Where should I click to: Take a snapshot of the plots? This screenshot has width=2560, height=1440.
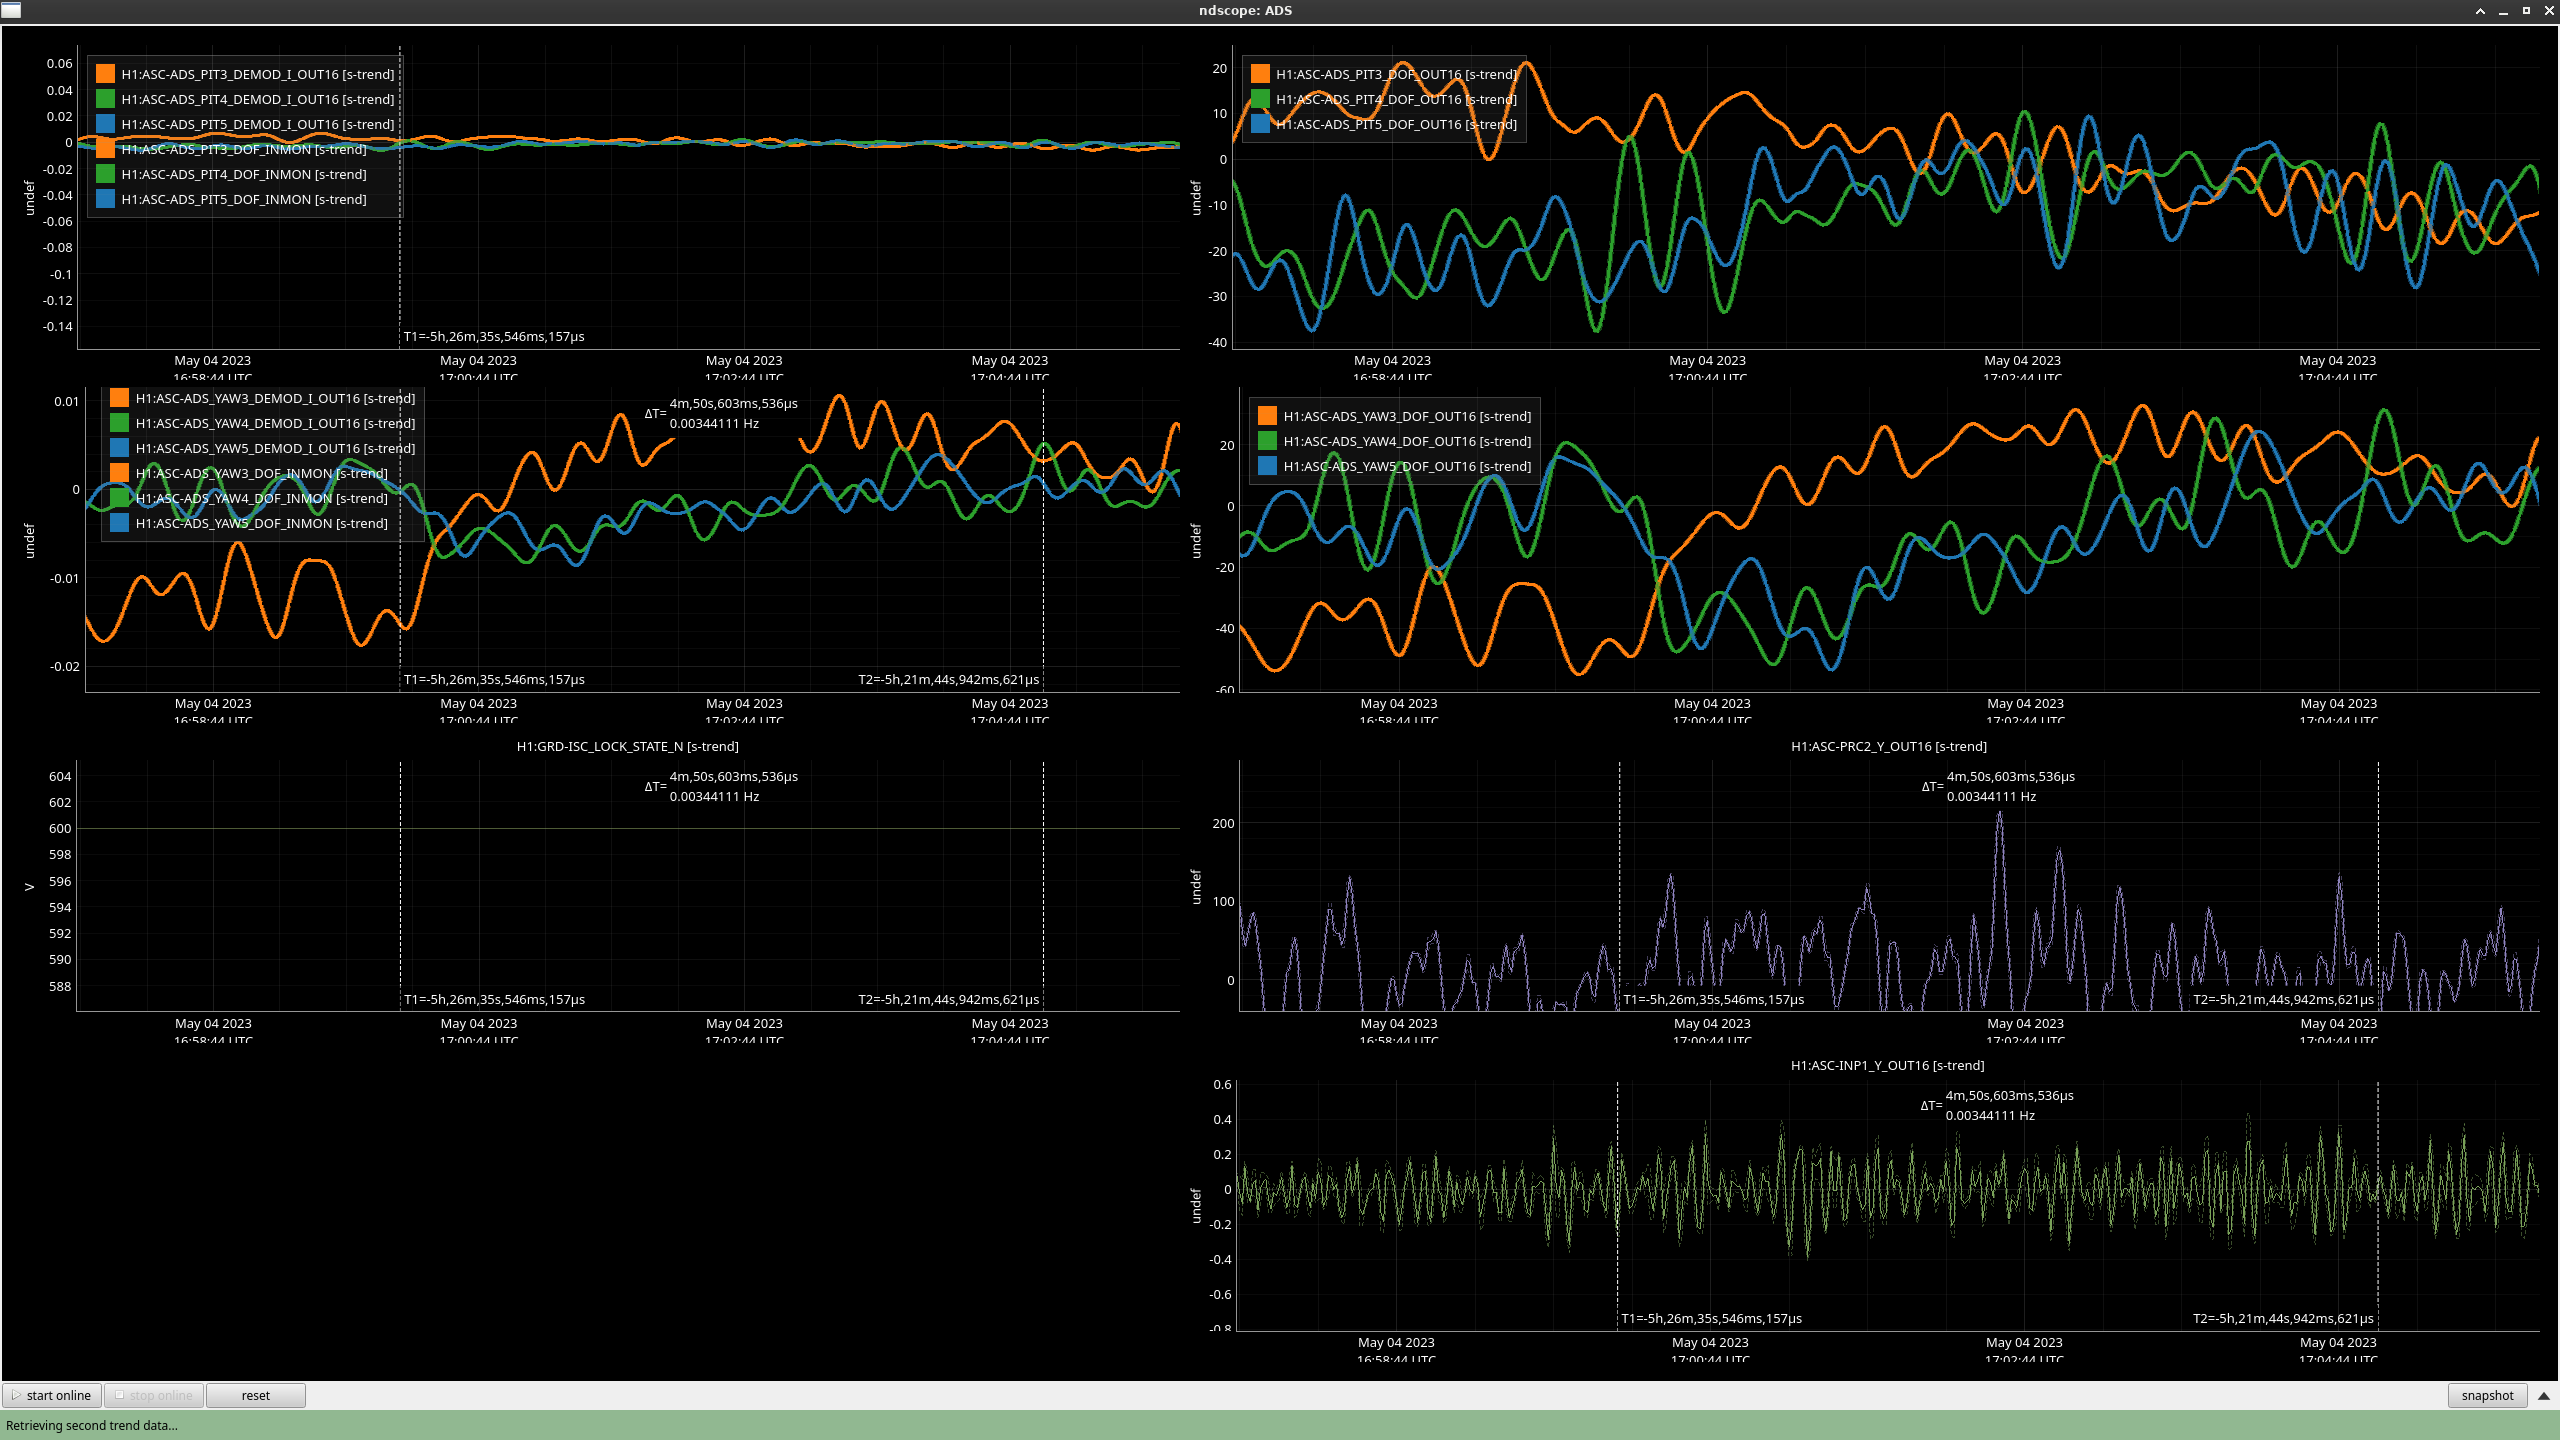2486,1395
